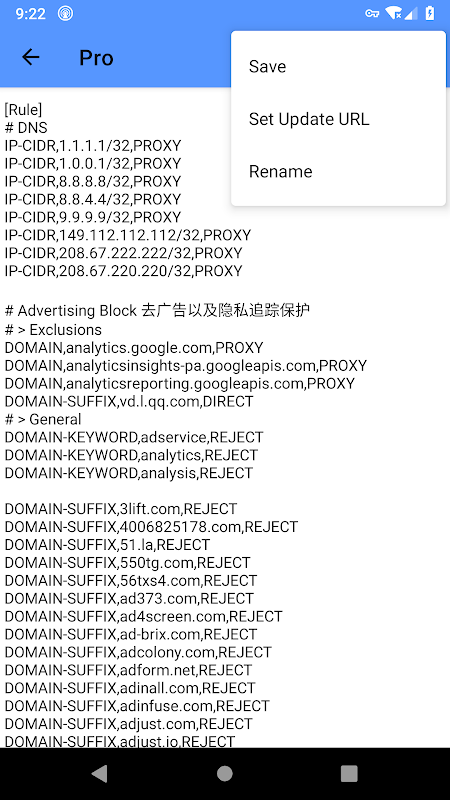
Task: Select Save from the overflow menu
Action: click(338, 66)
